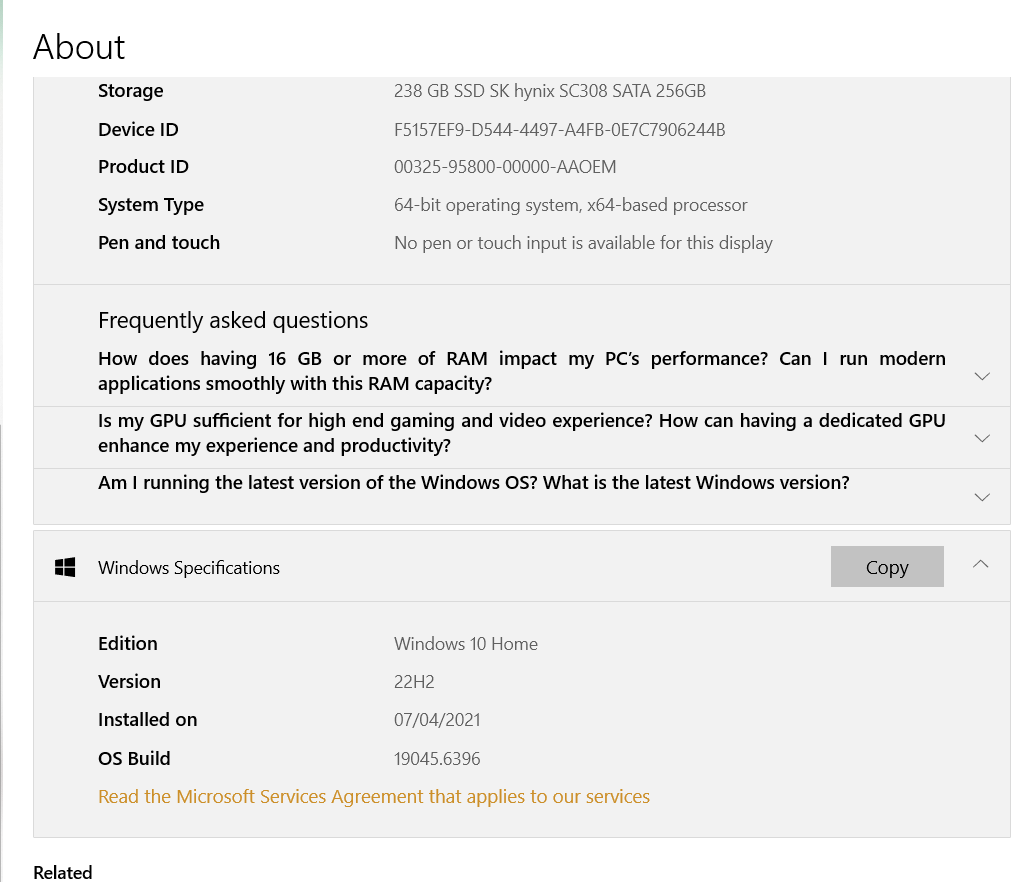The width and height of the screenshot is (1023, 882).
Task: Expand the 16 GB RAM performance question
Action: click(981, 376)
